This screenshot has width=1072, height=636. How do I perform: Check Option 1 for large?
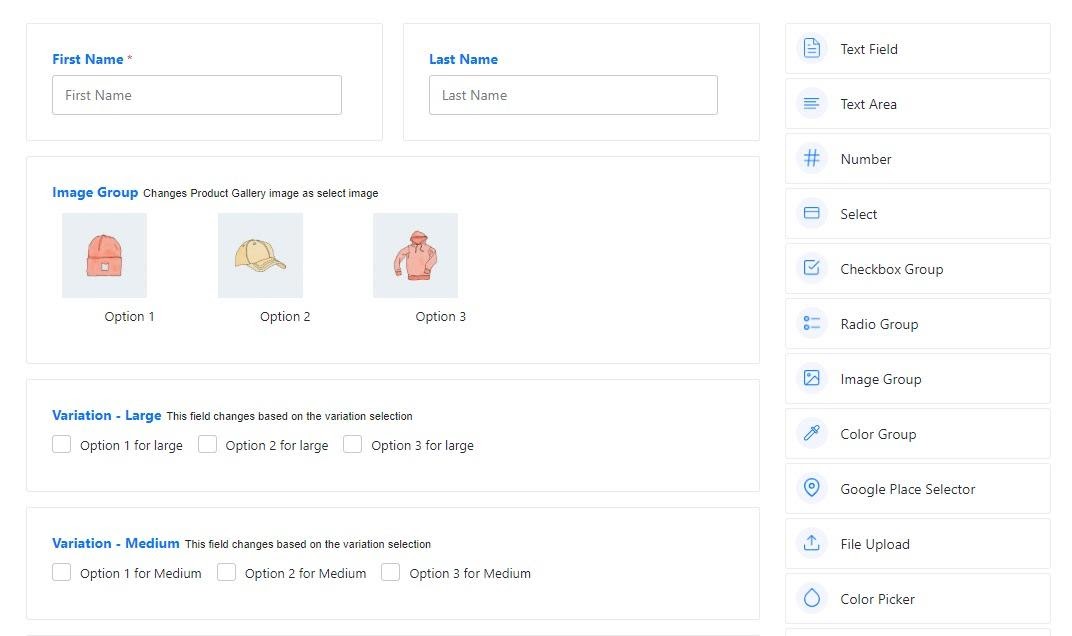tap(62, 445)
